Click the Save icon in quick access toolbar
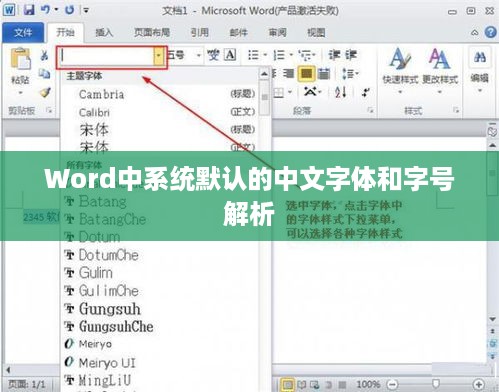 [29, 9]
